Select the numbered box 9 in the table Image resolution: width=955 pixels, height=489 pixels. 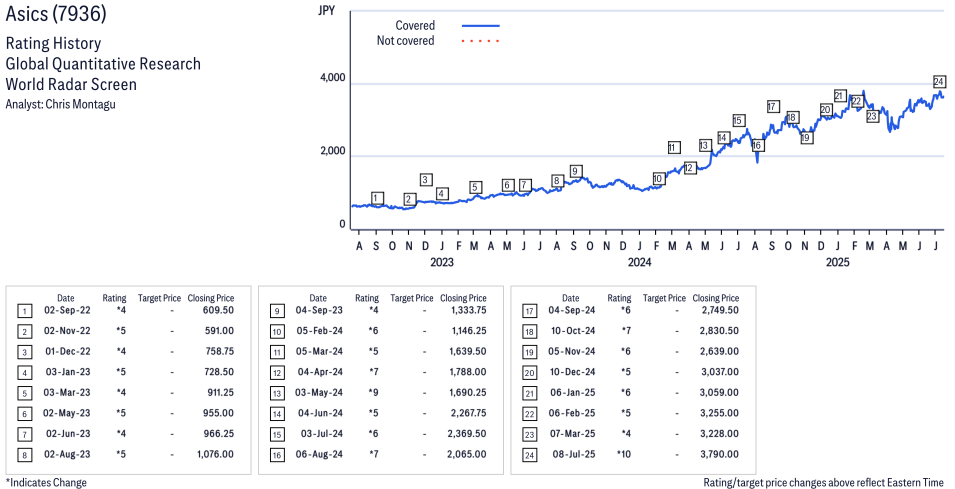(277, 312)
